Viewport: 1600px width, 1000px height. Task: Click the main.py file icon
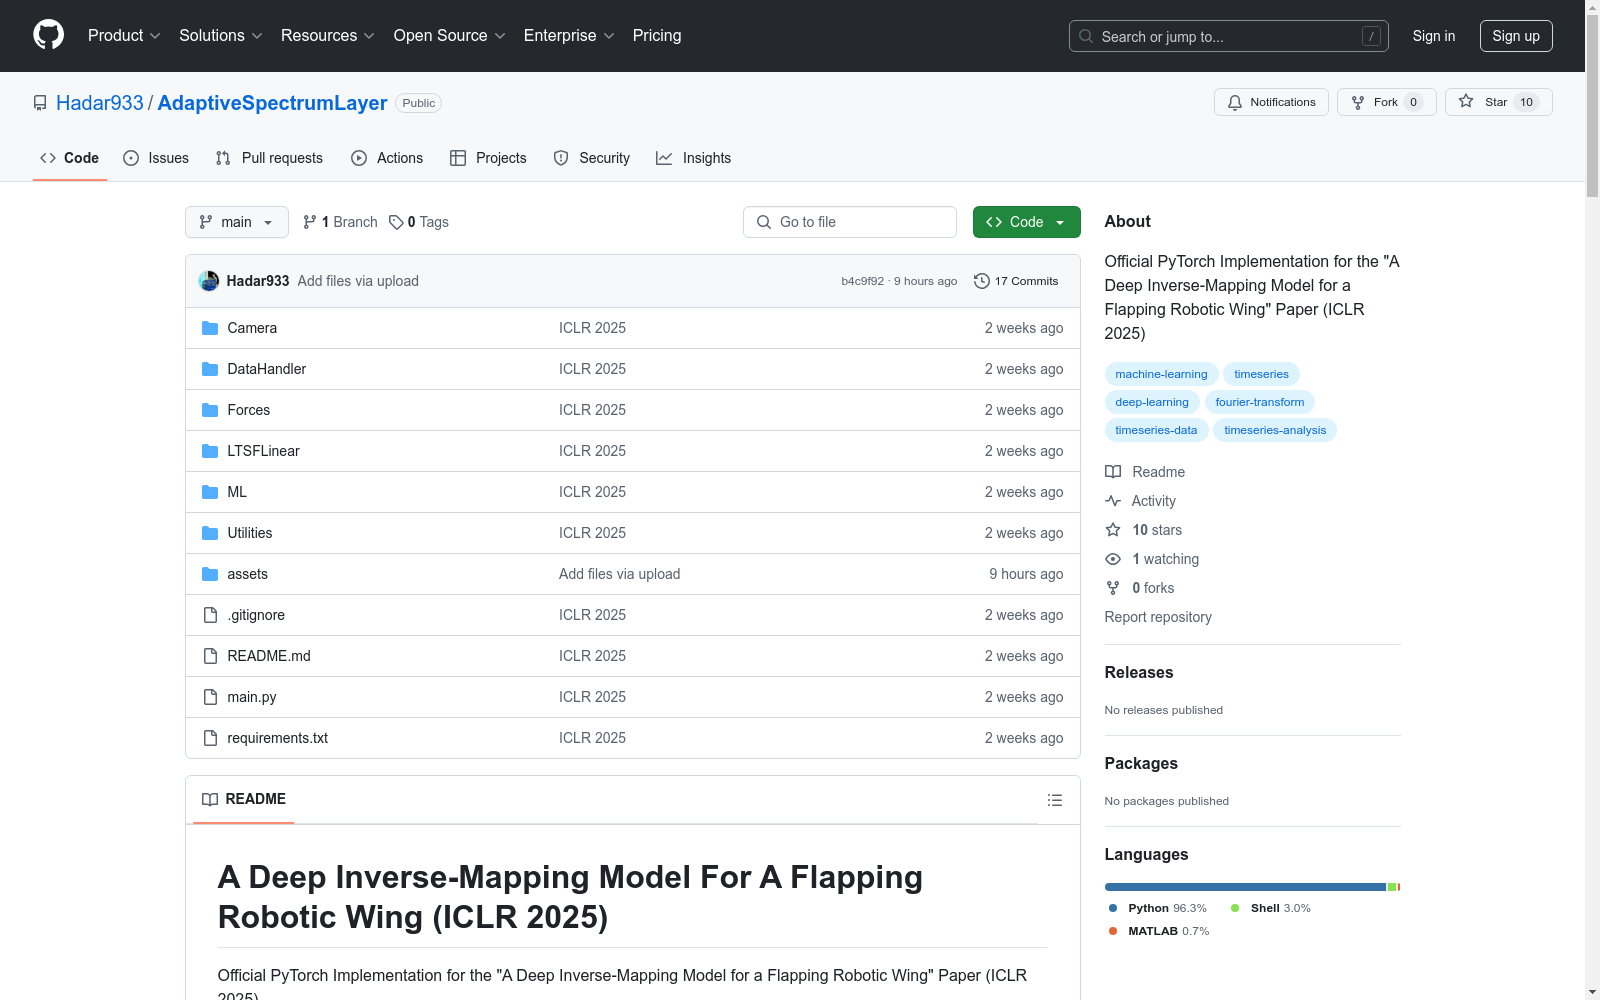point(210,697)
